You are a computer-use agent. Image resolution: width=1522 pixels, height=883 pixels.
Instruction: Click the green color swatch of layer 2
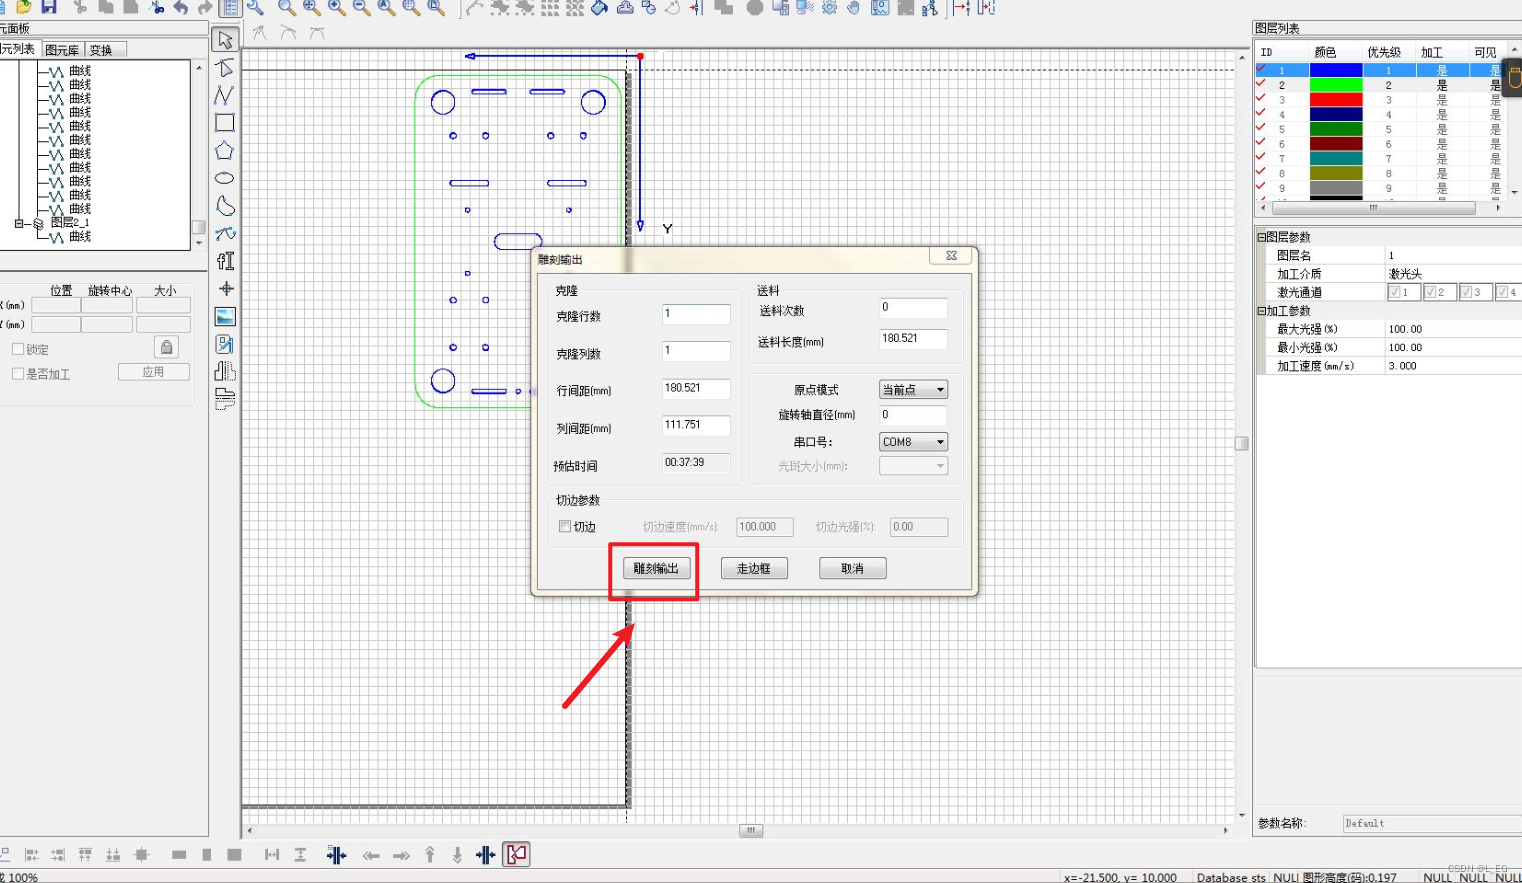[1336, 85]
